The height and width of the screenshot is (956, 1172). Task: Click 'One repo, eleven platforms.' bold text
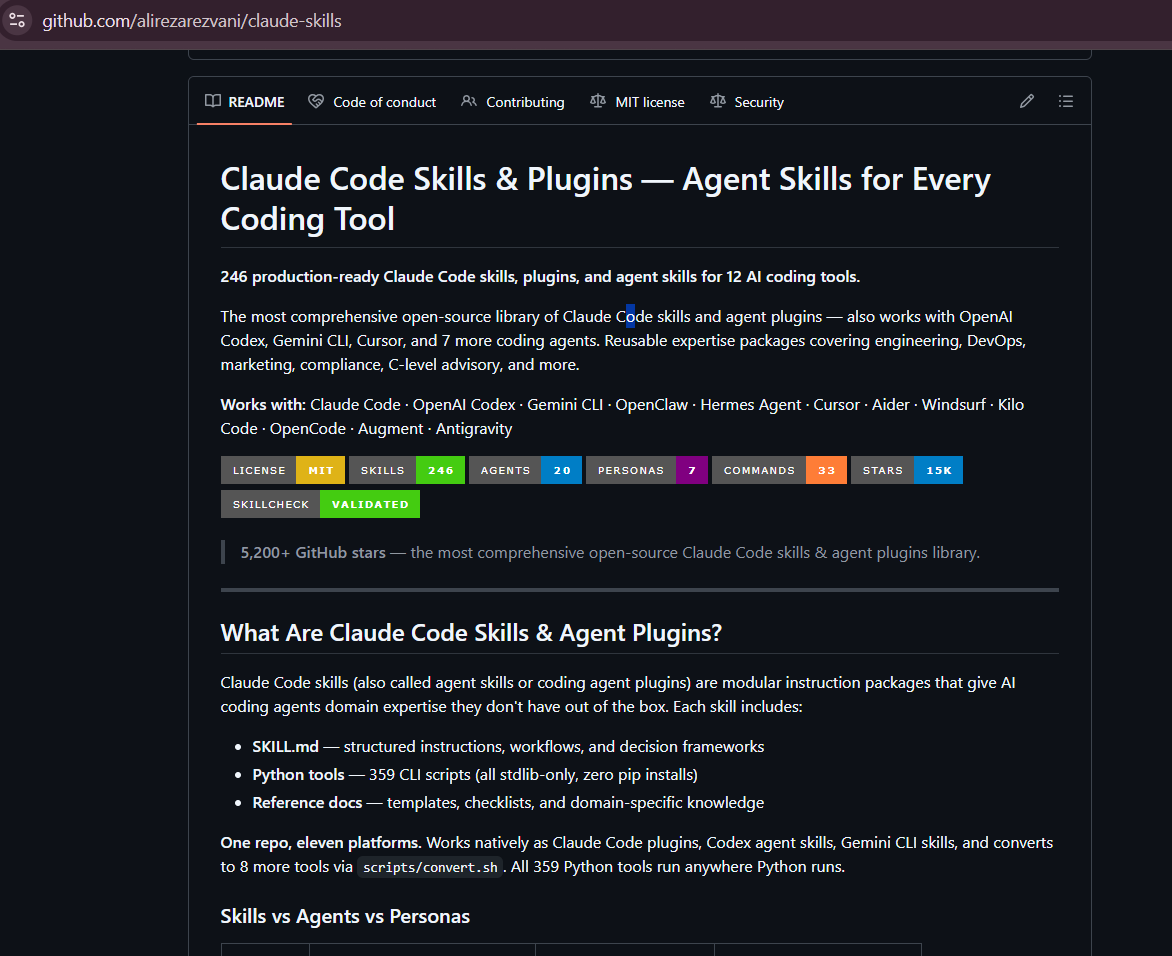(321, 842)
